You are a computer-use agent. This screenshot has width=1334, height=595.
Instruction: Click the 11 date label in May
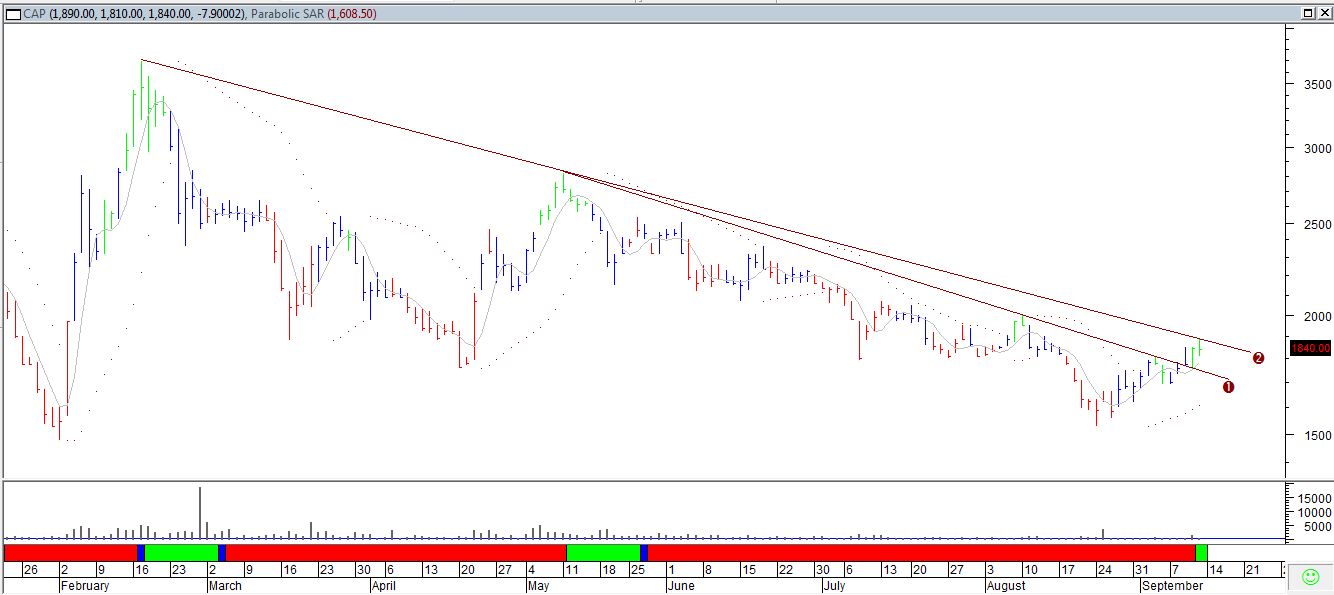[572, 570]
